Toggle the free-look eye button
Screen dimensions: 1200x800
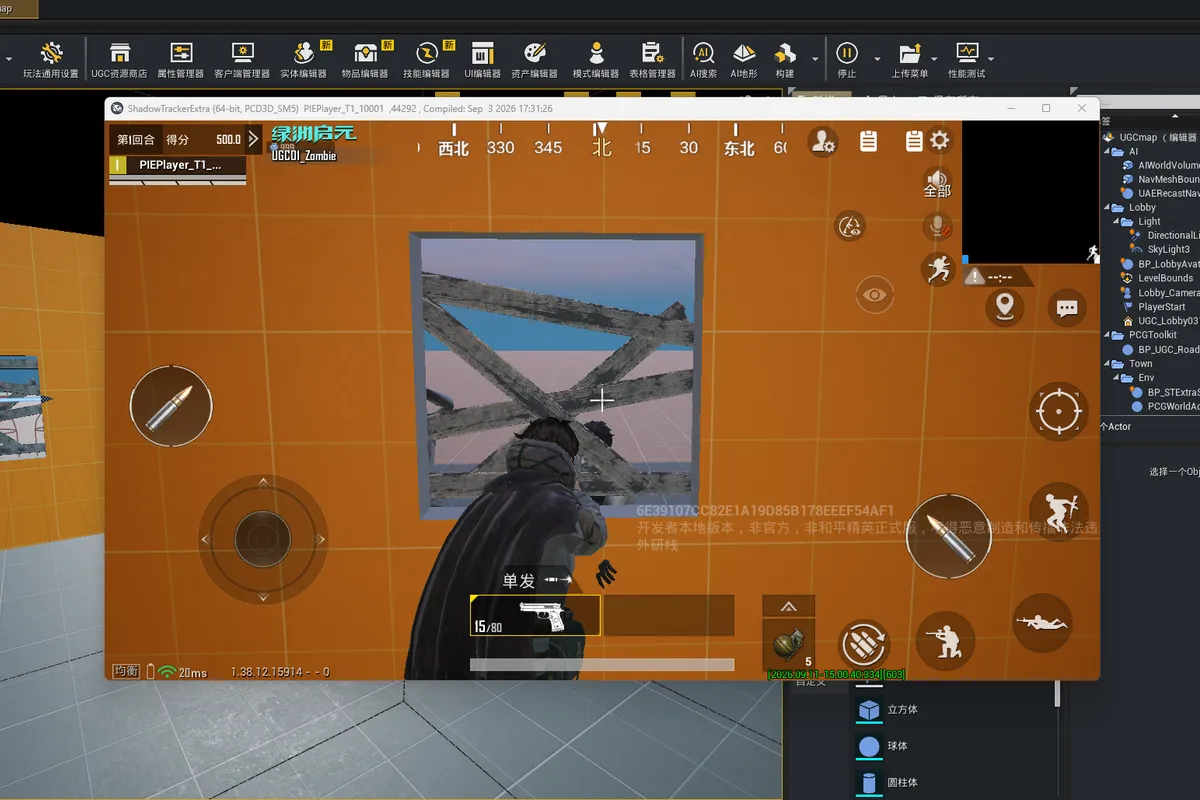click(875, 295)
